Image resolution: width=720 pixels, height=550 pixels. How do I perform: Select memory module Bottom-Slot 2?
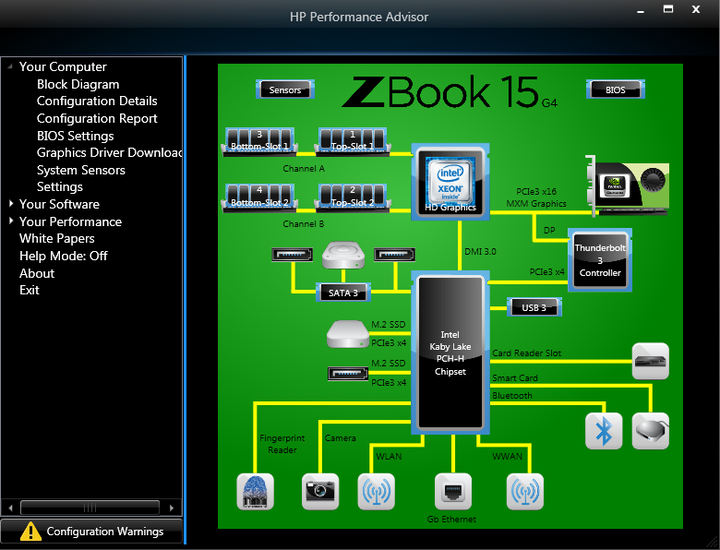259,198
